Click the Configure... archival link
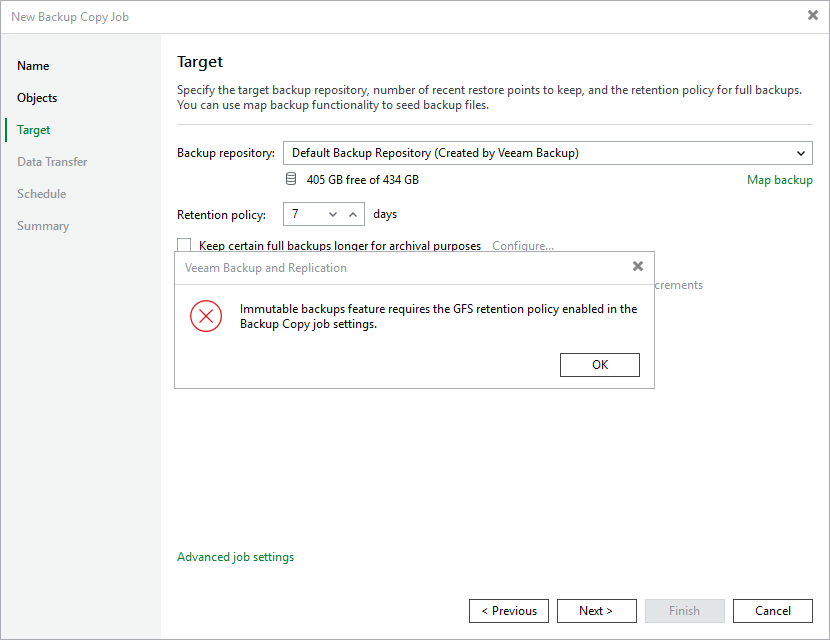Image resolution: width=830 pixels, height=640 pixels. point(523,246)
